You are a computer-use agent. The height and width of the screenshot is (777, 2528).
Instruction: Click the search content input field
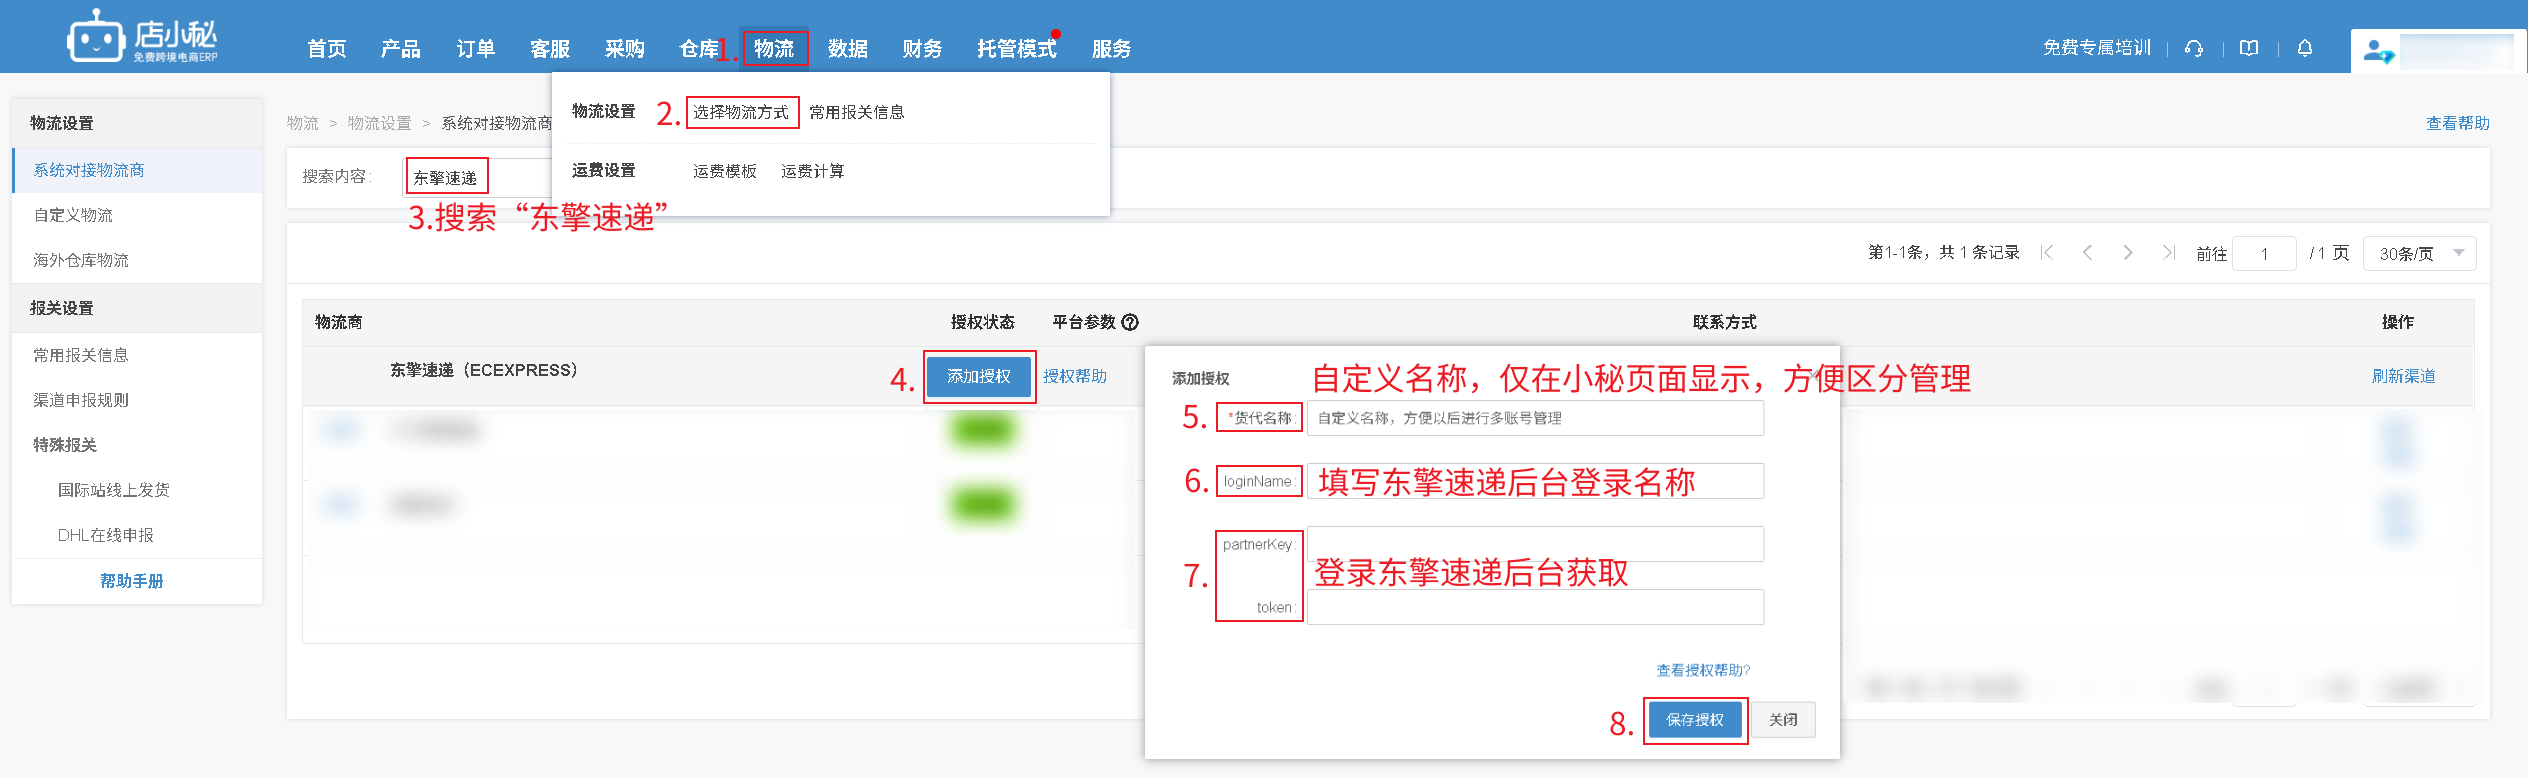pos(478,177)
